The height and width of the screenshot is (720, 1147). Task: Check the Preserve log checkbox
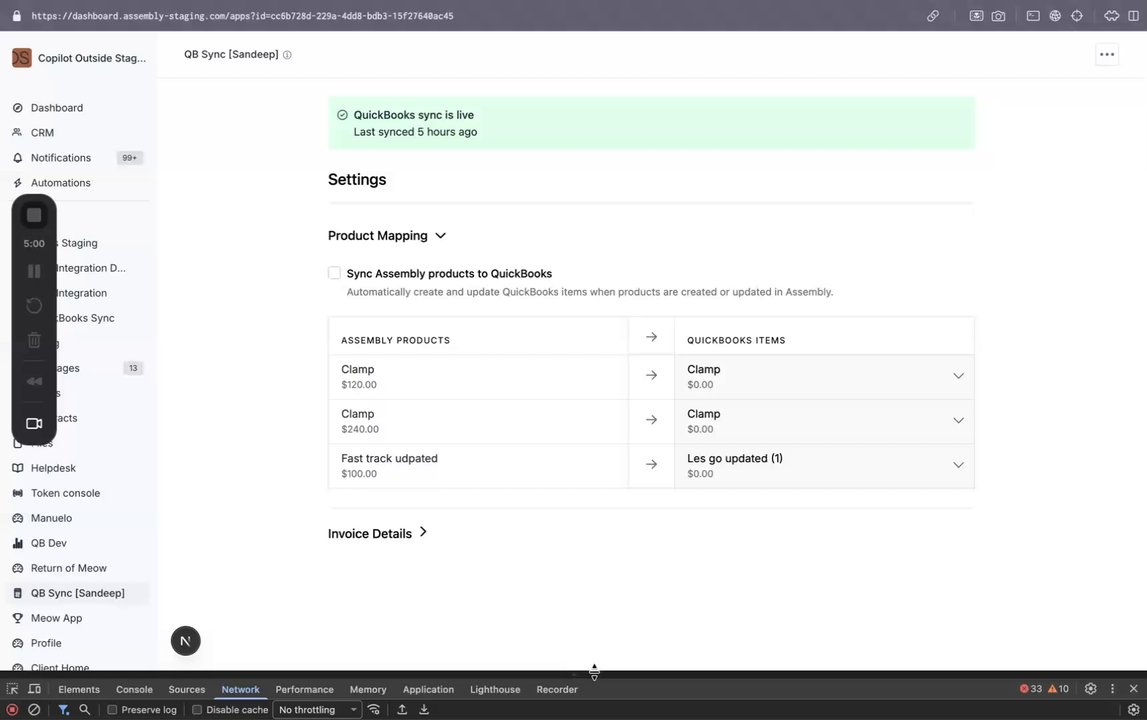tap(112, 710)
